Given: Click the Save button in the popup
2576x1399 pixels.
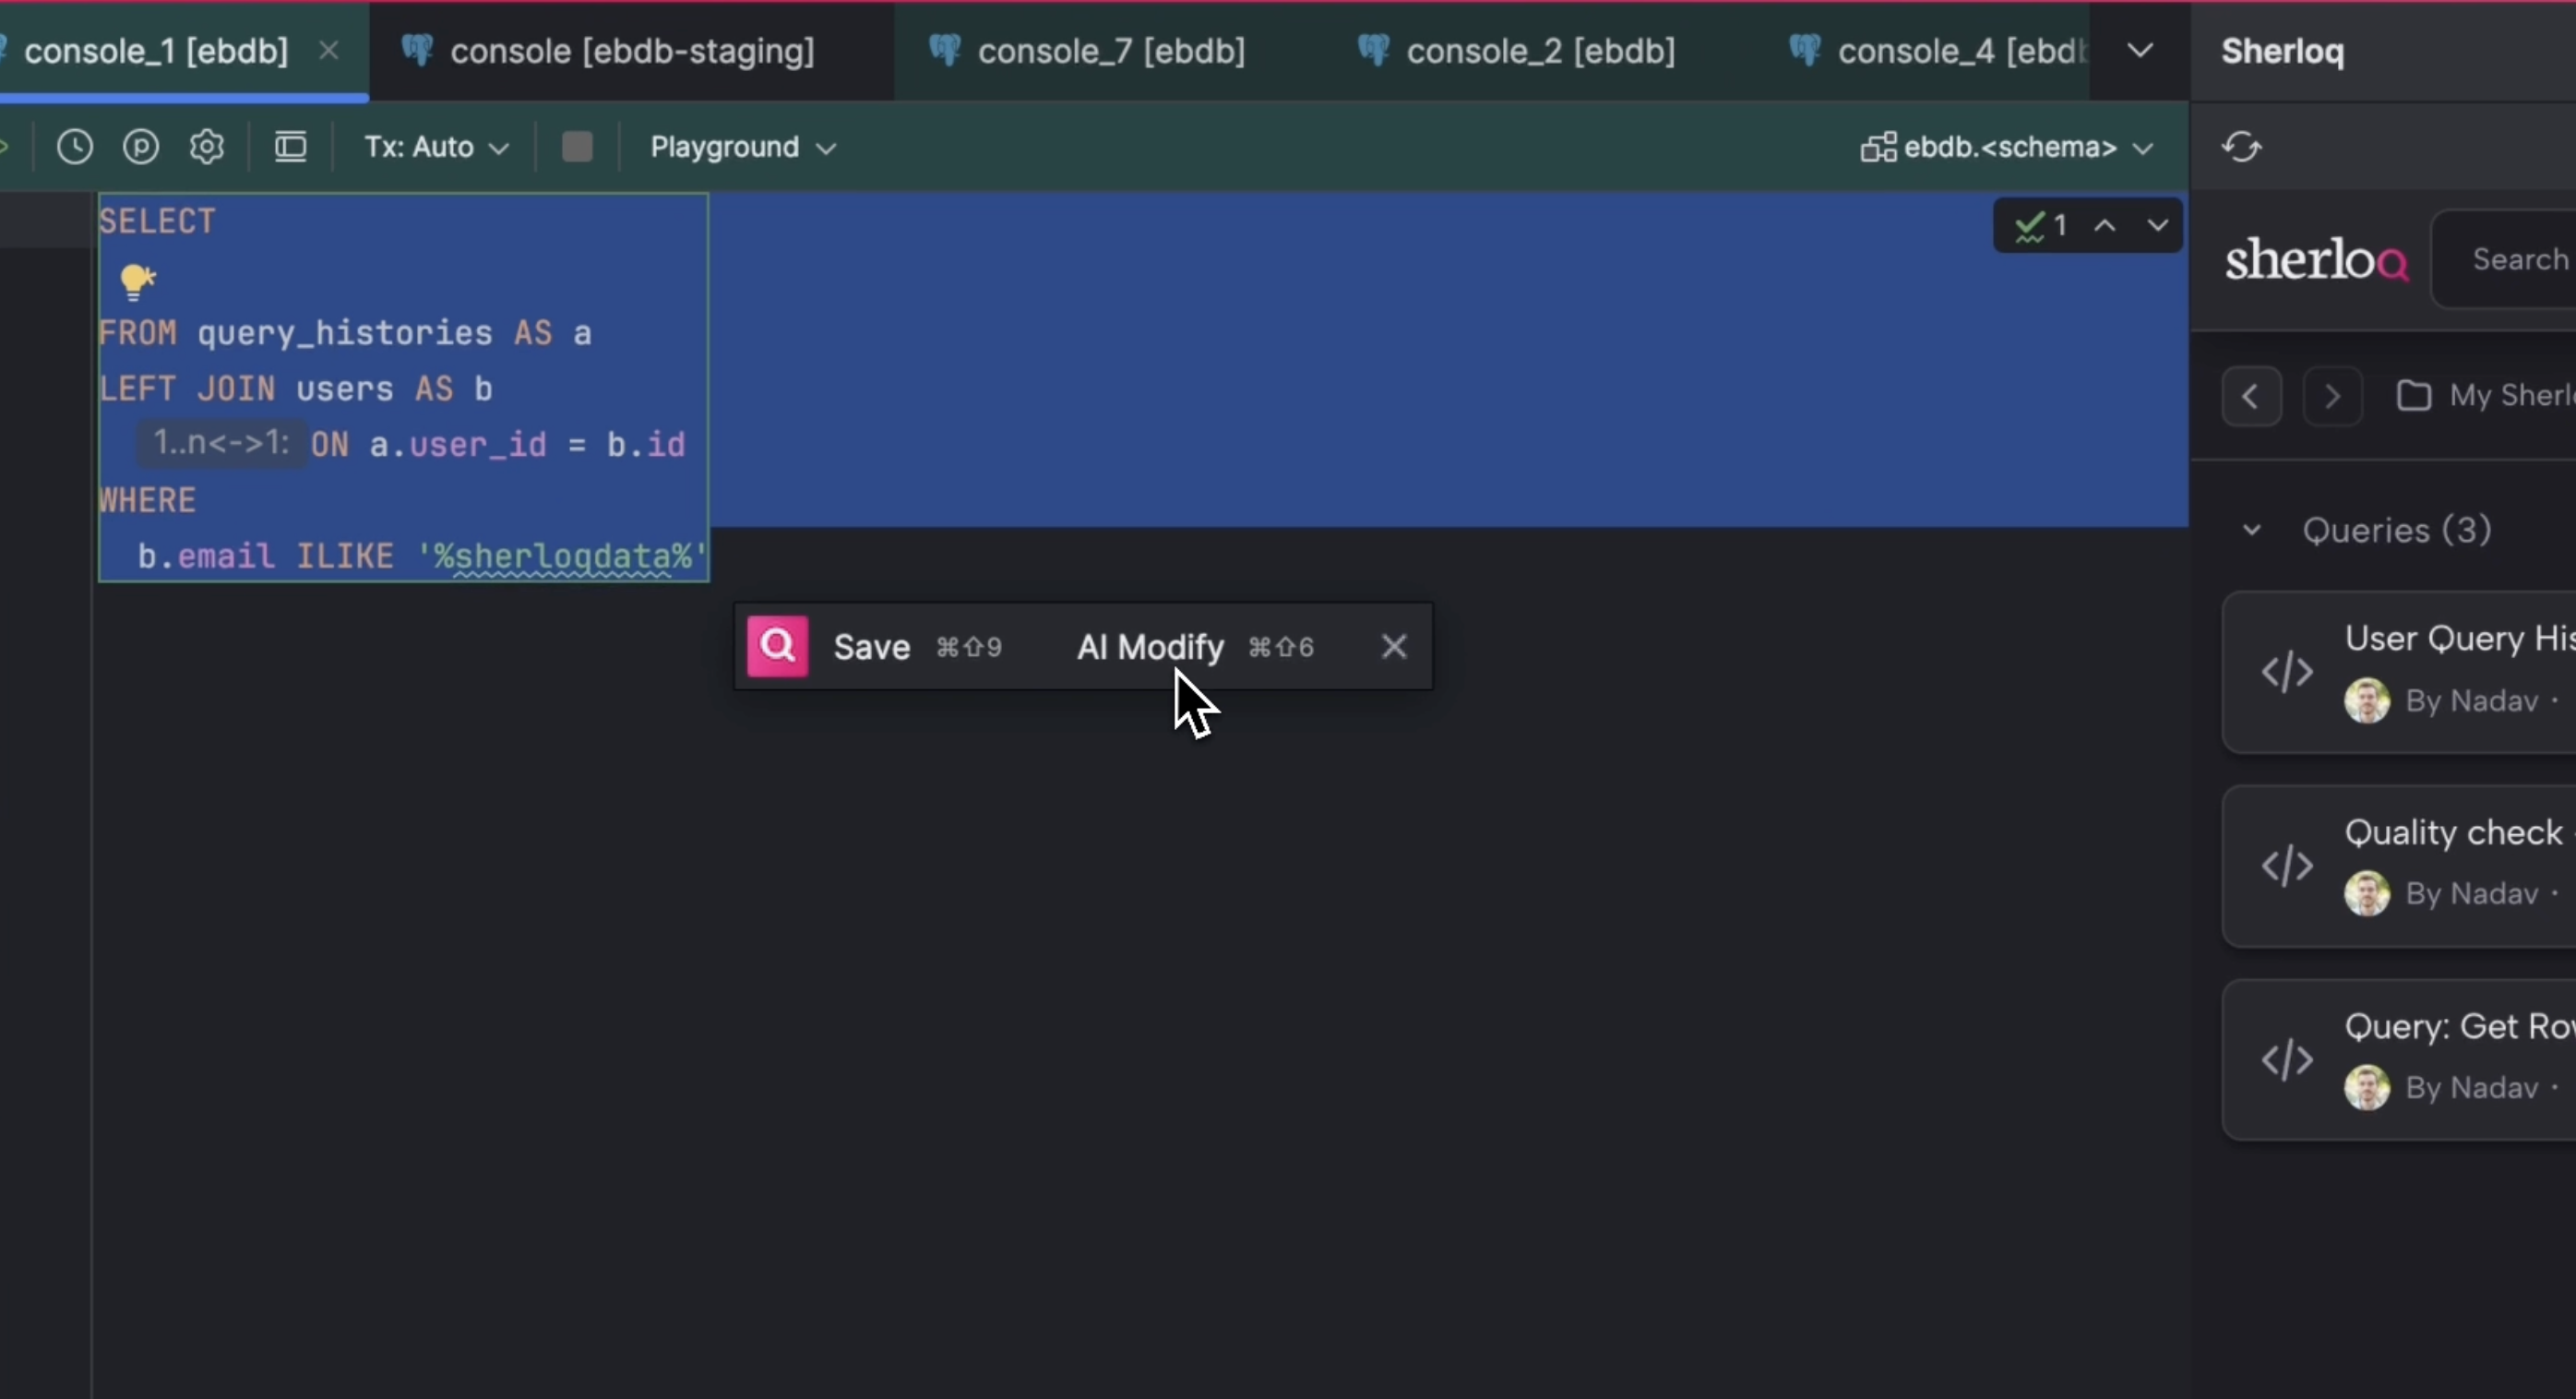Looking at the screenshot, I should coord(871,646).
